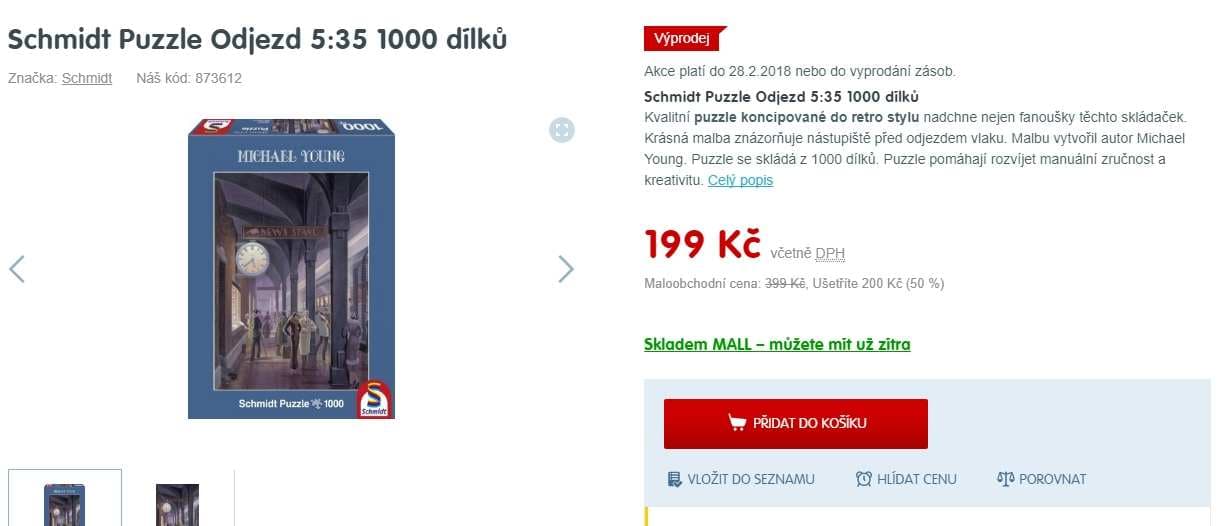1221x526 pixels.
Task: Click the scales icon for Porovnat
Action: tap(1006, 479)
